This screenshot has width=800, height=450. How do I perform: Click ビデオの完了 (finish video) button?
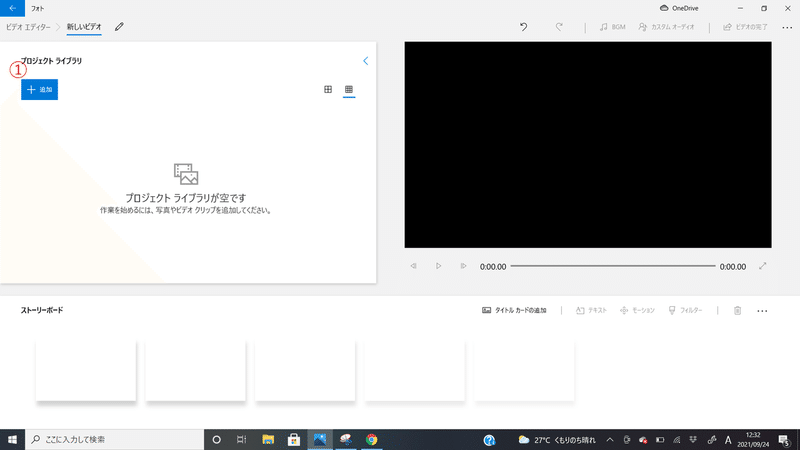[745, 27]
